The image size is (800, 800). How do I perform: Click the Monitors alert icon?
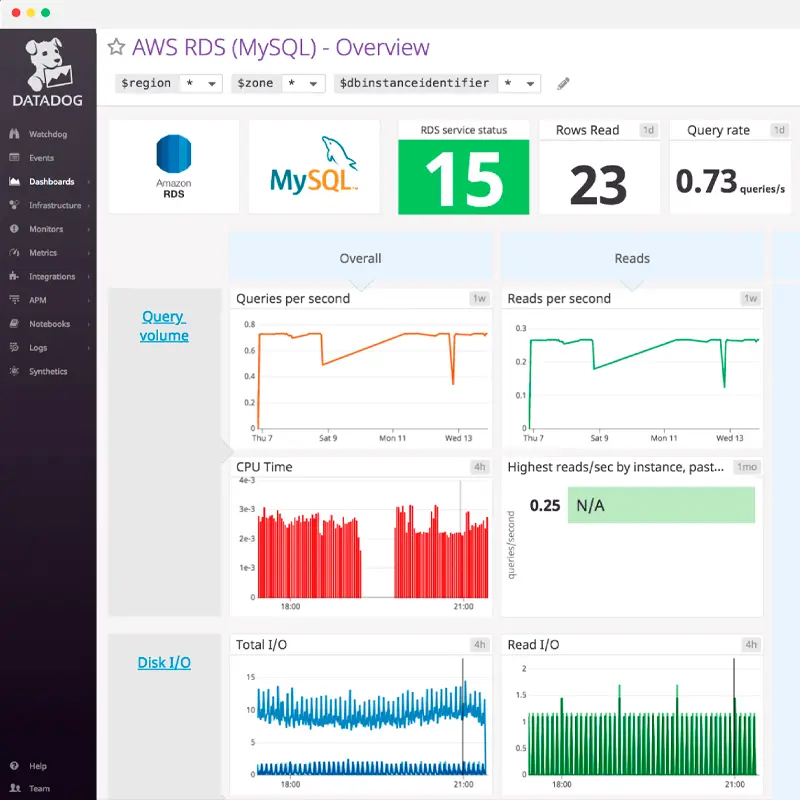coord(14,229)
